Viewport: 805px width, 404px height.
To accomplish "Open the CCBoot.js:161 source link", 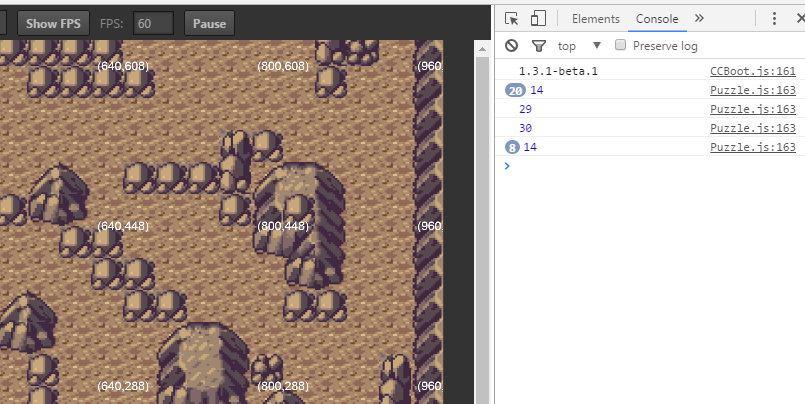I will (753, 71).
